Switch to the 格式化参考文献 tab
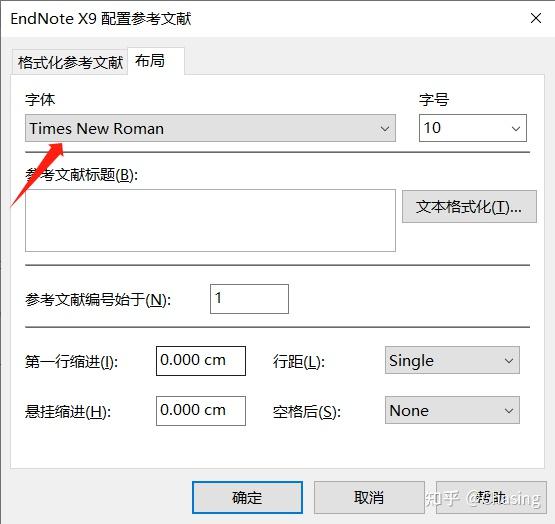555x524 pixels. click(70, 62)
